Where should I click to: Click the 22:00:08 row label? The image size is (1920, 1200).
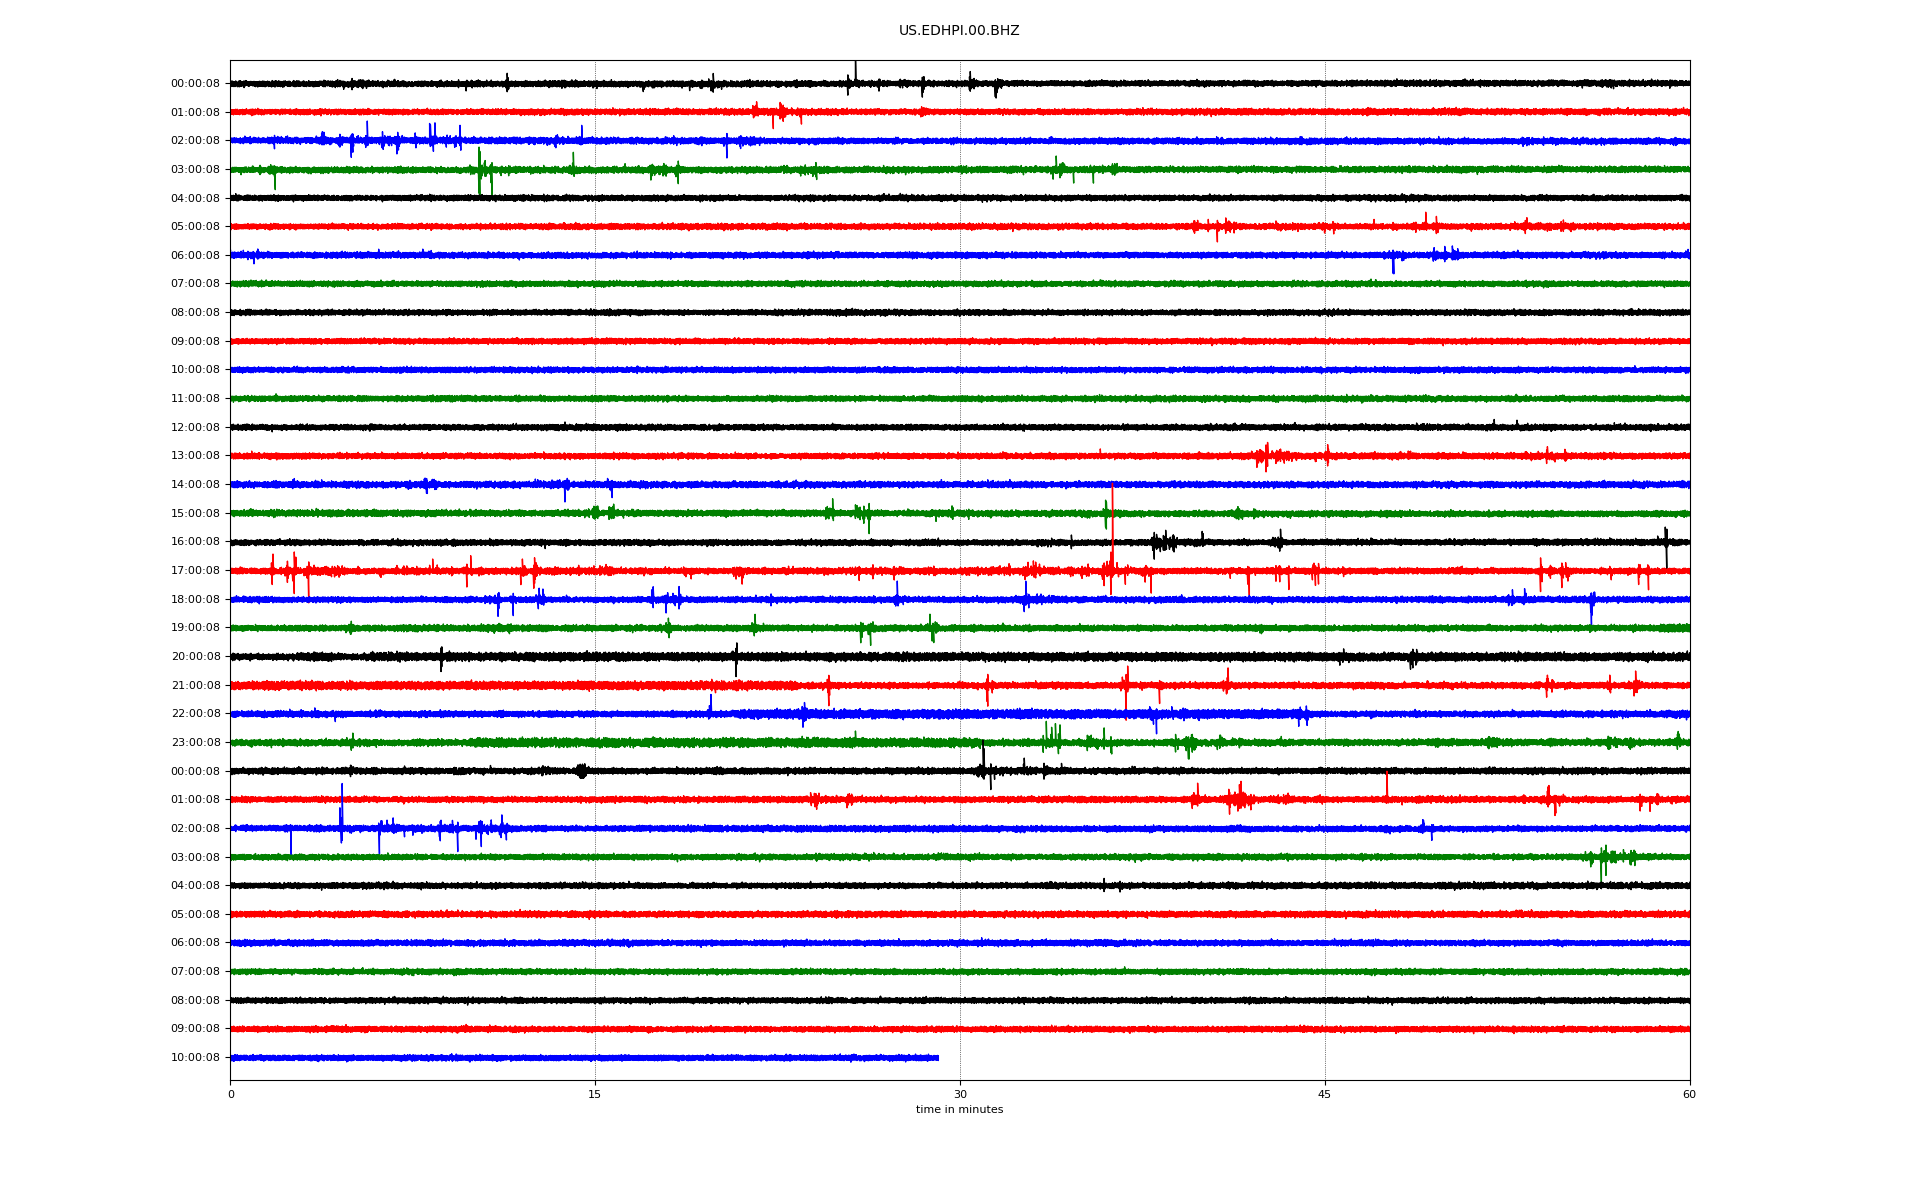coord(195,714)
